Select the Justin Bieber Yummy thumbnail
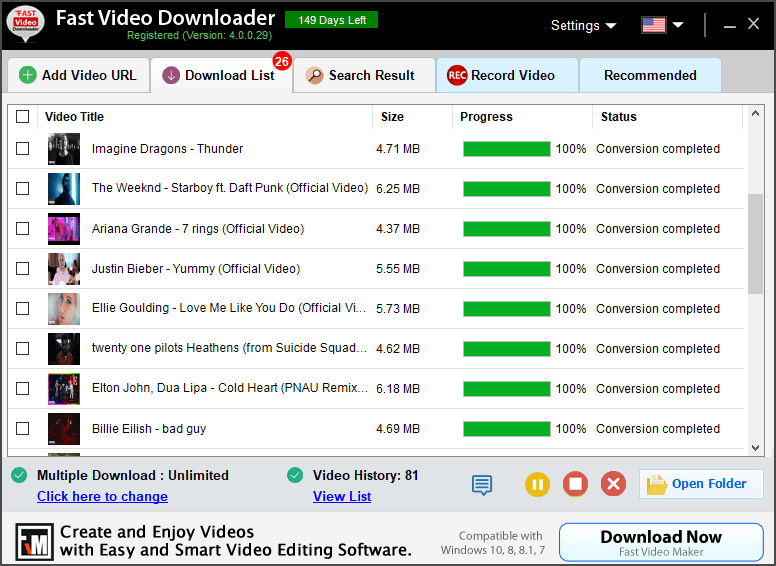776x566 pixels. click(x=64, y=269)
